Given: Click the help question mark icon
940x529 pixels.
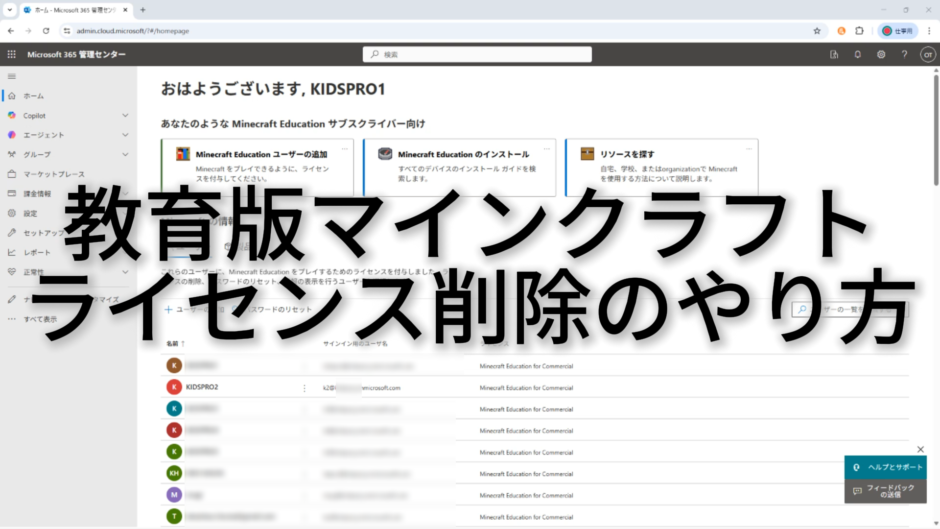Looking at the screenshot, I should click(904, 54).
